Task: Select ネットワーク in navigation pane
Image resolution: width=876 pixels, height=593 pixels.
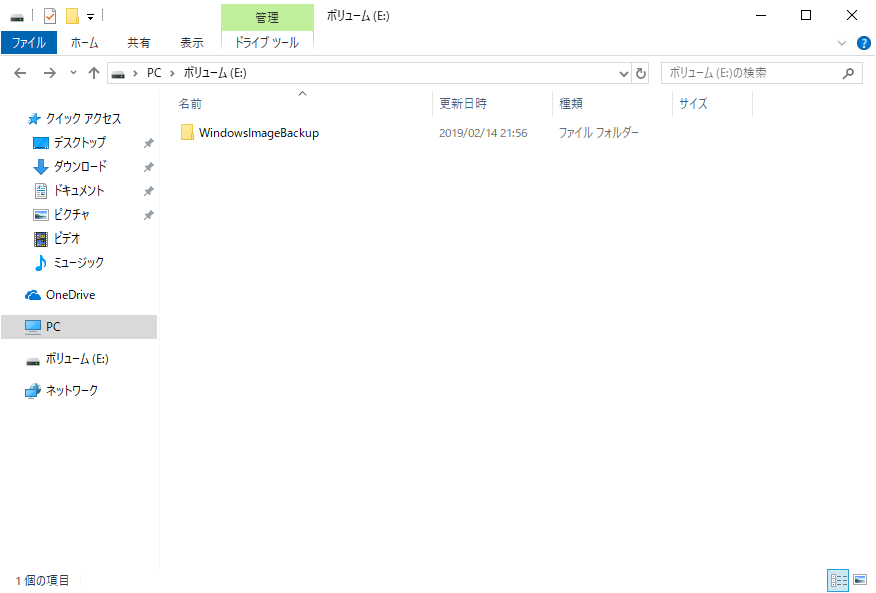Action: [x=72, y=391]
